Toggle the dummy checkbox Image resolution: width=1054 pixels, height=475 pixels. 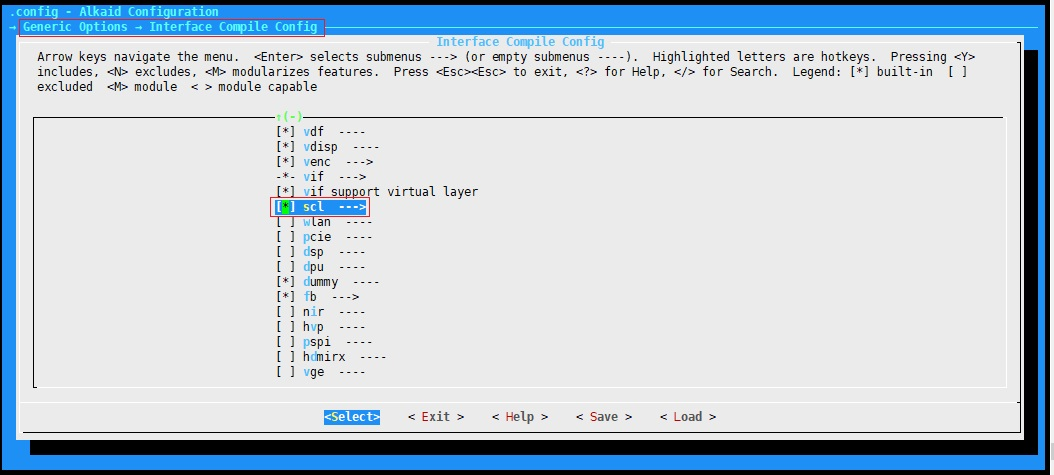286,282
